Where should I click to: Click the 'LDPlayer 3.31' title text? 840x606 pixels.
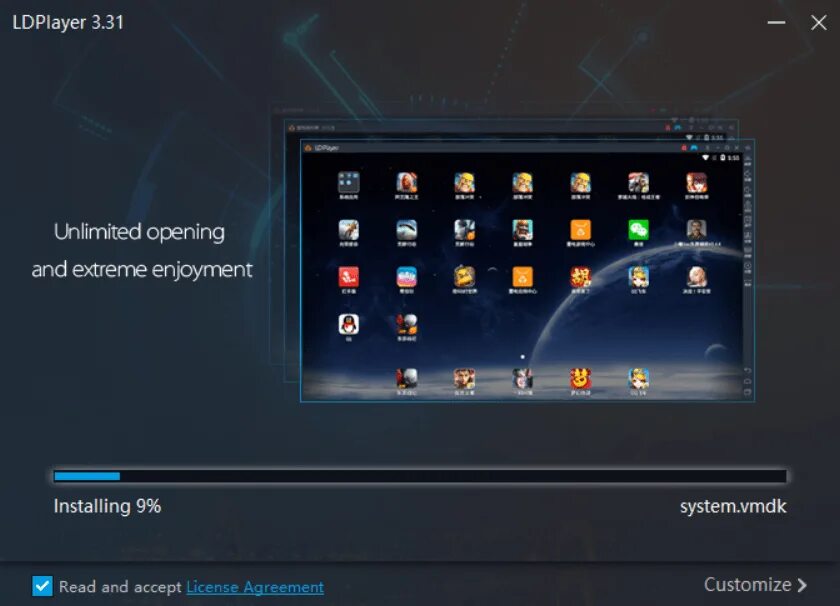[x=68, y=23]
